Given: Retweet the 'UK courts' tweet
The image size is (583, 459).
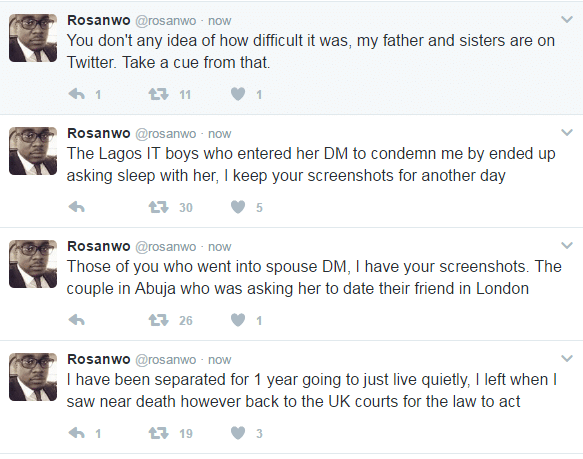Looking at the screenshot, I should point(159,433).
